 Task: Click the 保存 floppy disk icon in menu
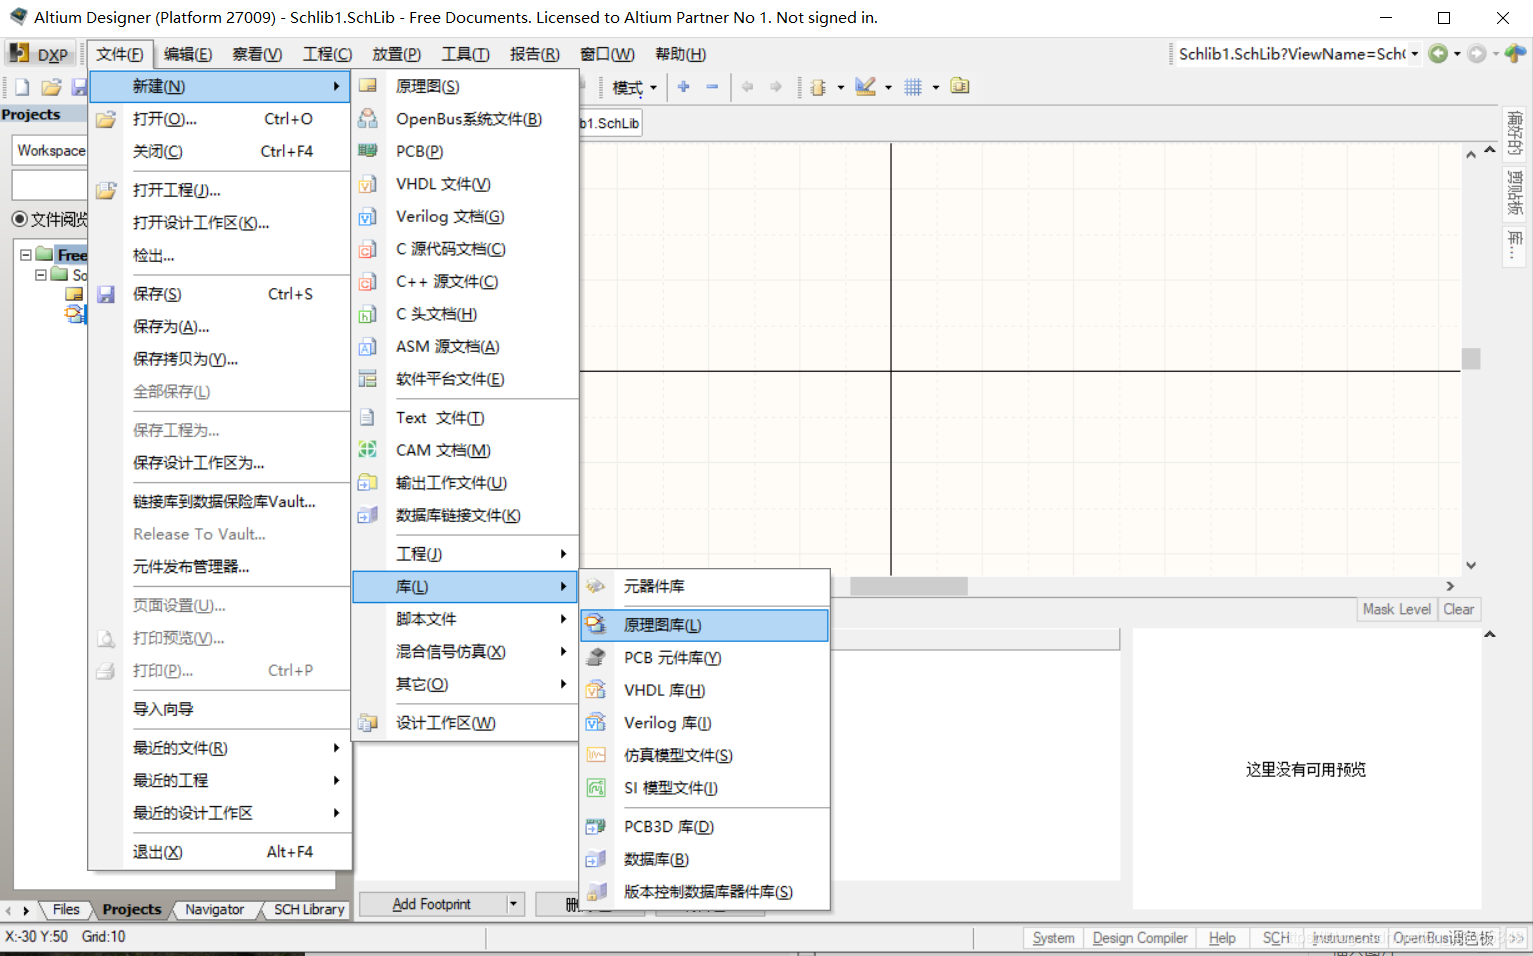tap(106, 294)
